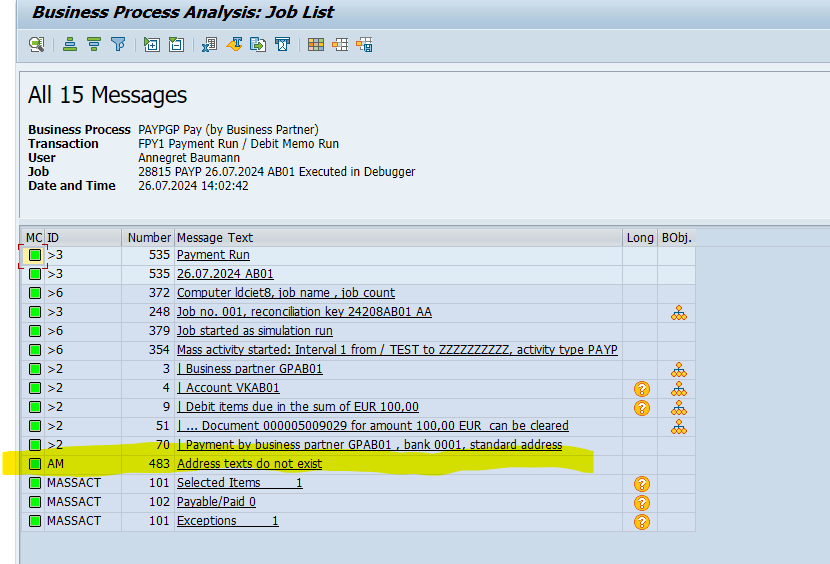The width and height of the screenshot is (830, 564).
Task: Open Debit items due EUR 100,00 link
Action: pos(297,407)
